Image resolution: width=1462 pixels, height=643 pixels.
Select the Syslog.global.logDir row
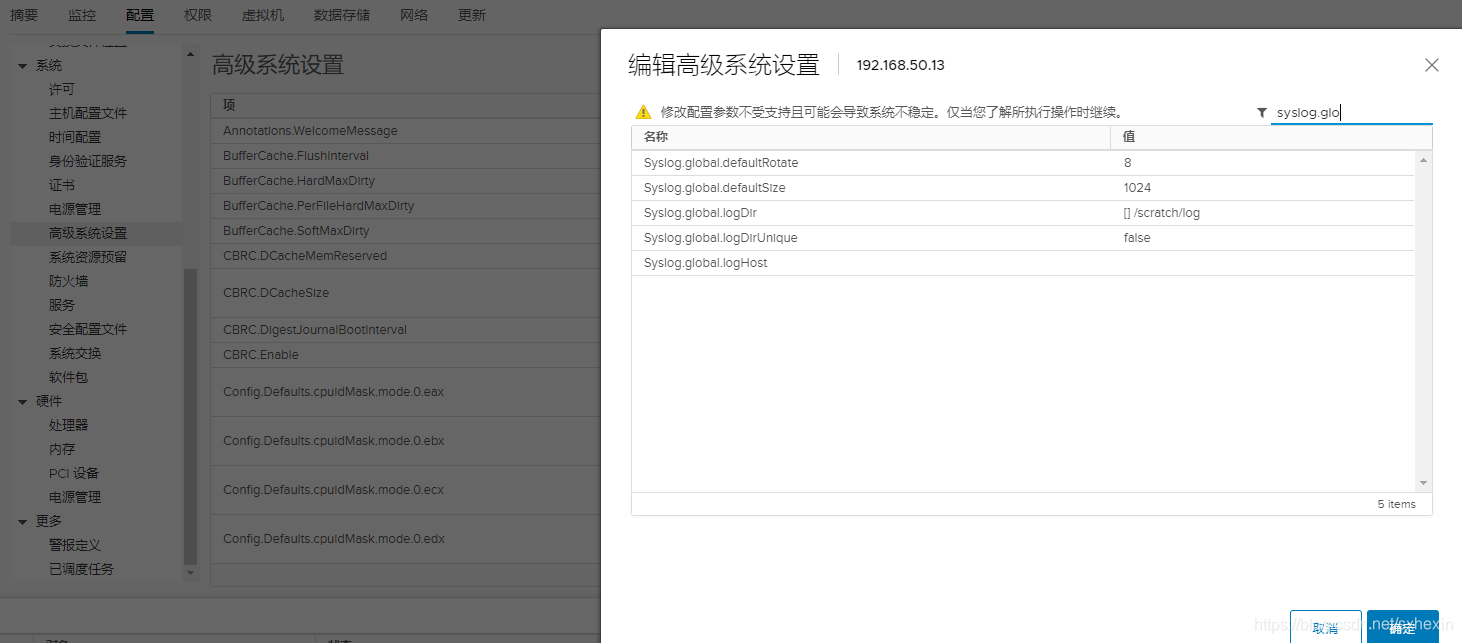1023,213
